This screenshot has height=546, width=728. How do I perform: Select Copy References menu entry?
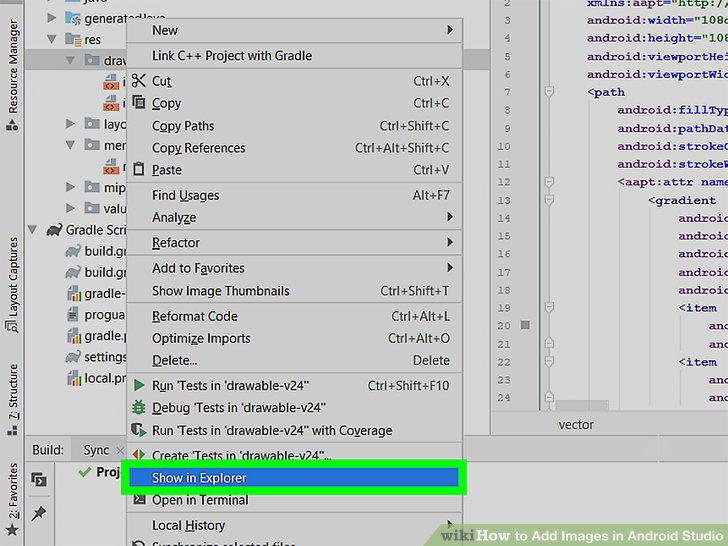[x=293, y=148]
